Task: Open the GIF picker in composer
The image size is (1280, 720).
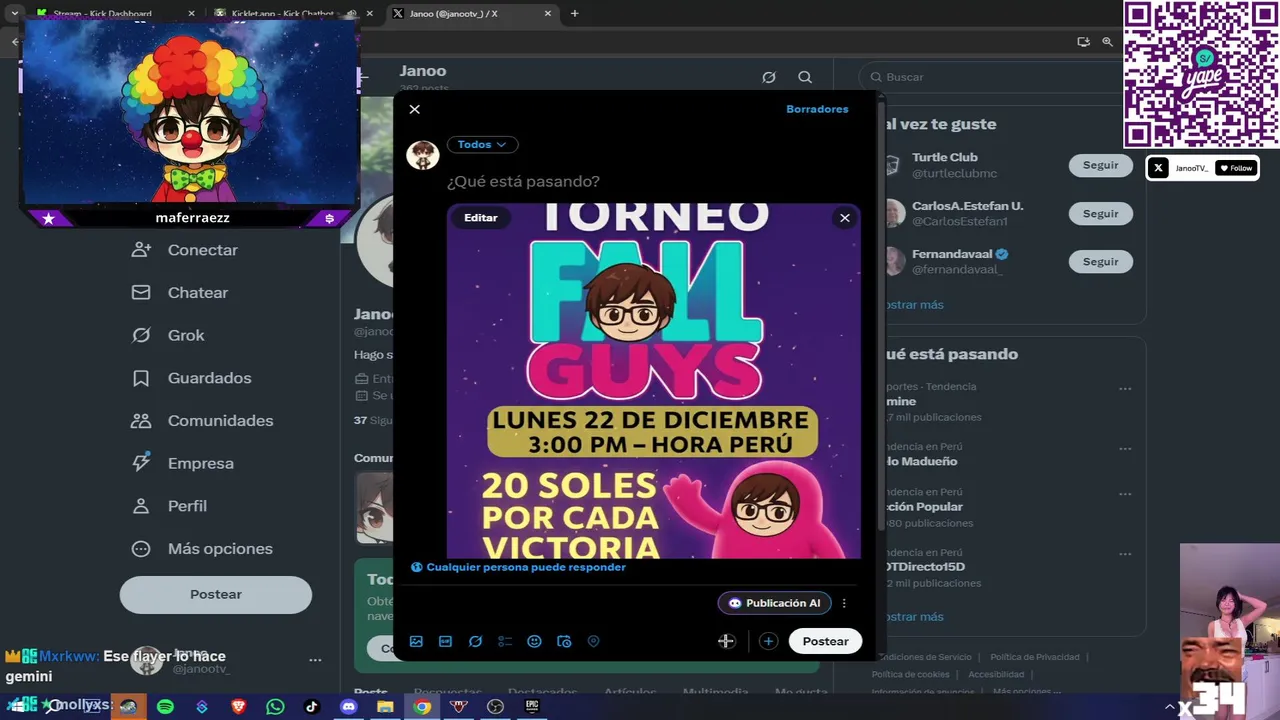Action: tap(446, 641)
